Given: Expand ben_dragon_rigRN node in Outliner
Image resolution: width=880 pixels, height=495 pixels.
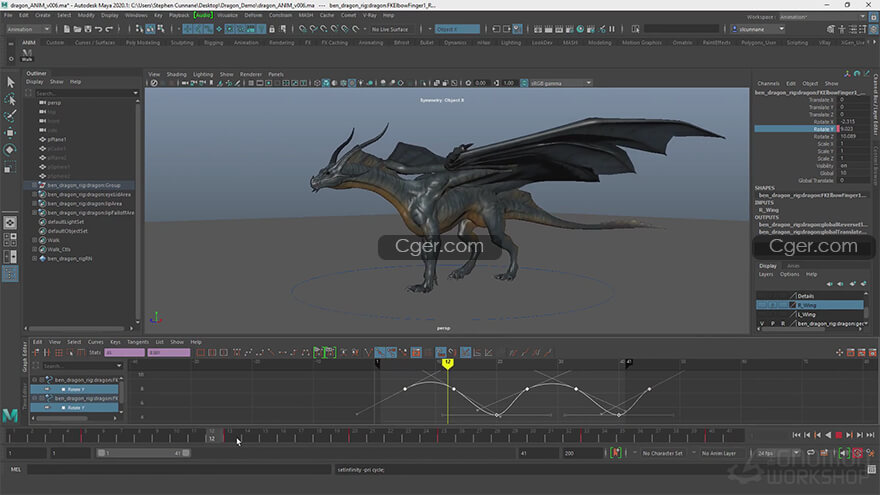Looking at the screenshot, I should (x=34, y=259).
